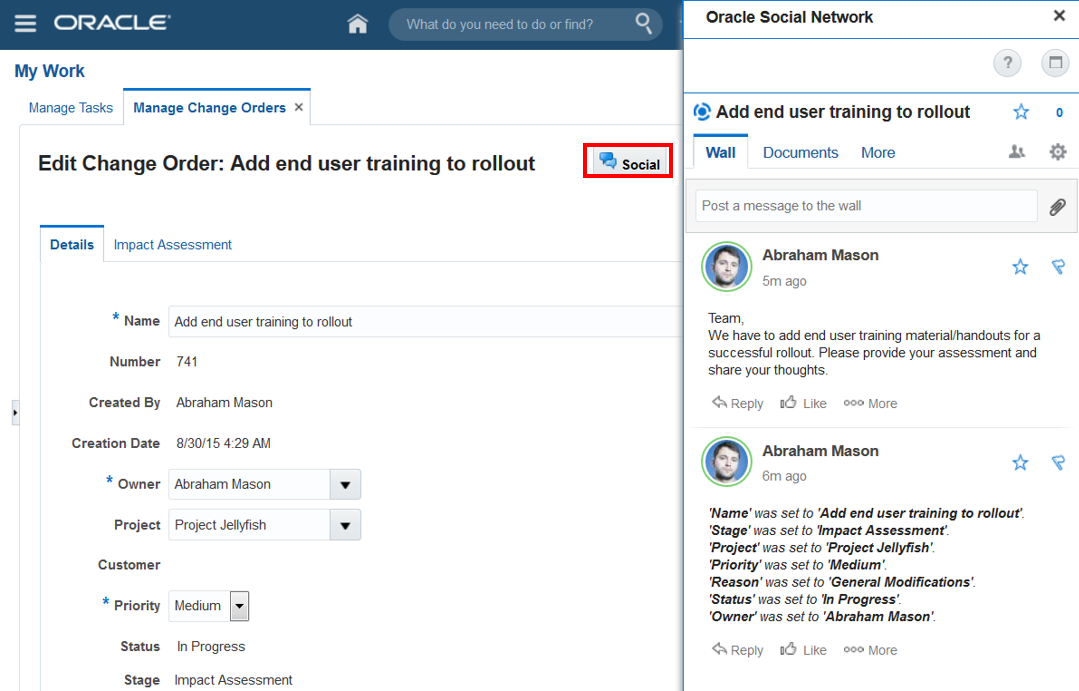Image resolution: width=1079 pixels, height=691 pixels.
Task: Click the My Work heading
Action: click(x=50, y=71)
